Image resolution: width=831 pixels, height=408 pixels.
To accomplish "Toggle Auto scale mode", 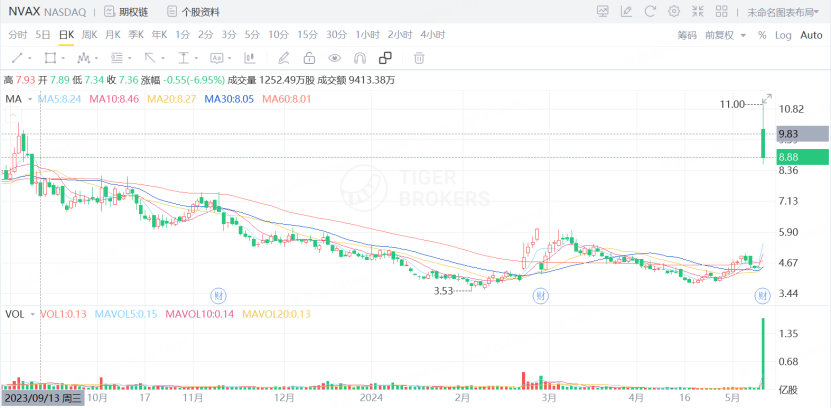I will (811, 35).
